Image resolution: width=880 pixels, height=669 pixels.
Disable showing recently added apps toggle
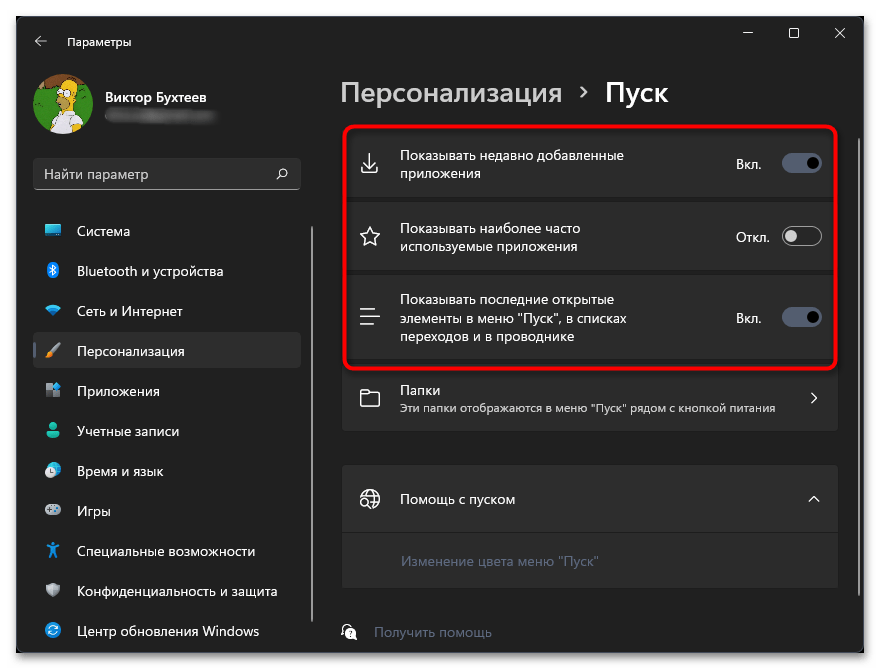[801, 164]
